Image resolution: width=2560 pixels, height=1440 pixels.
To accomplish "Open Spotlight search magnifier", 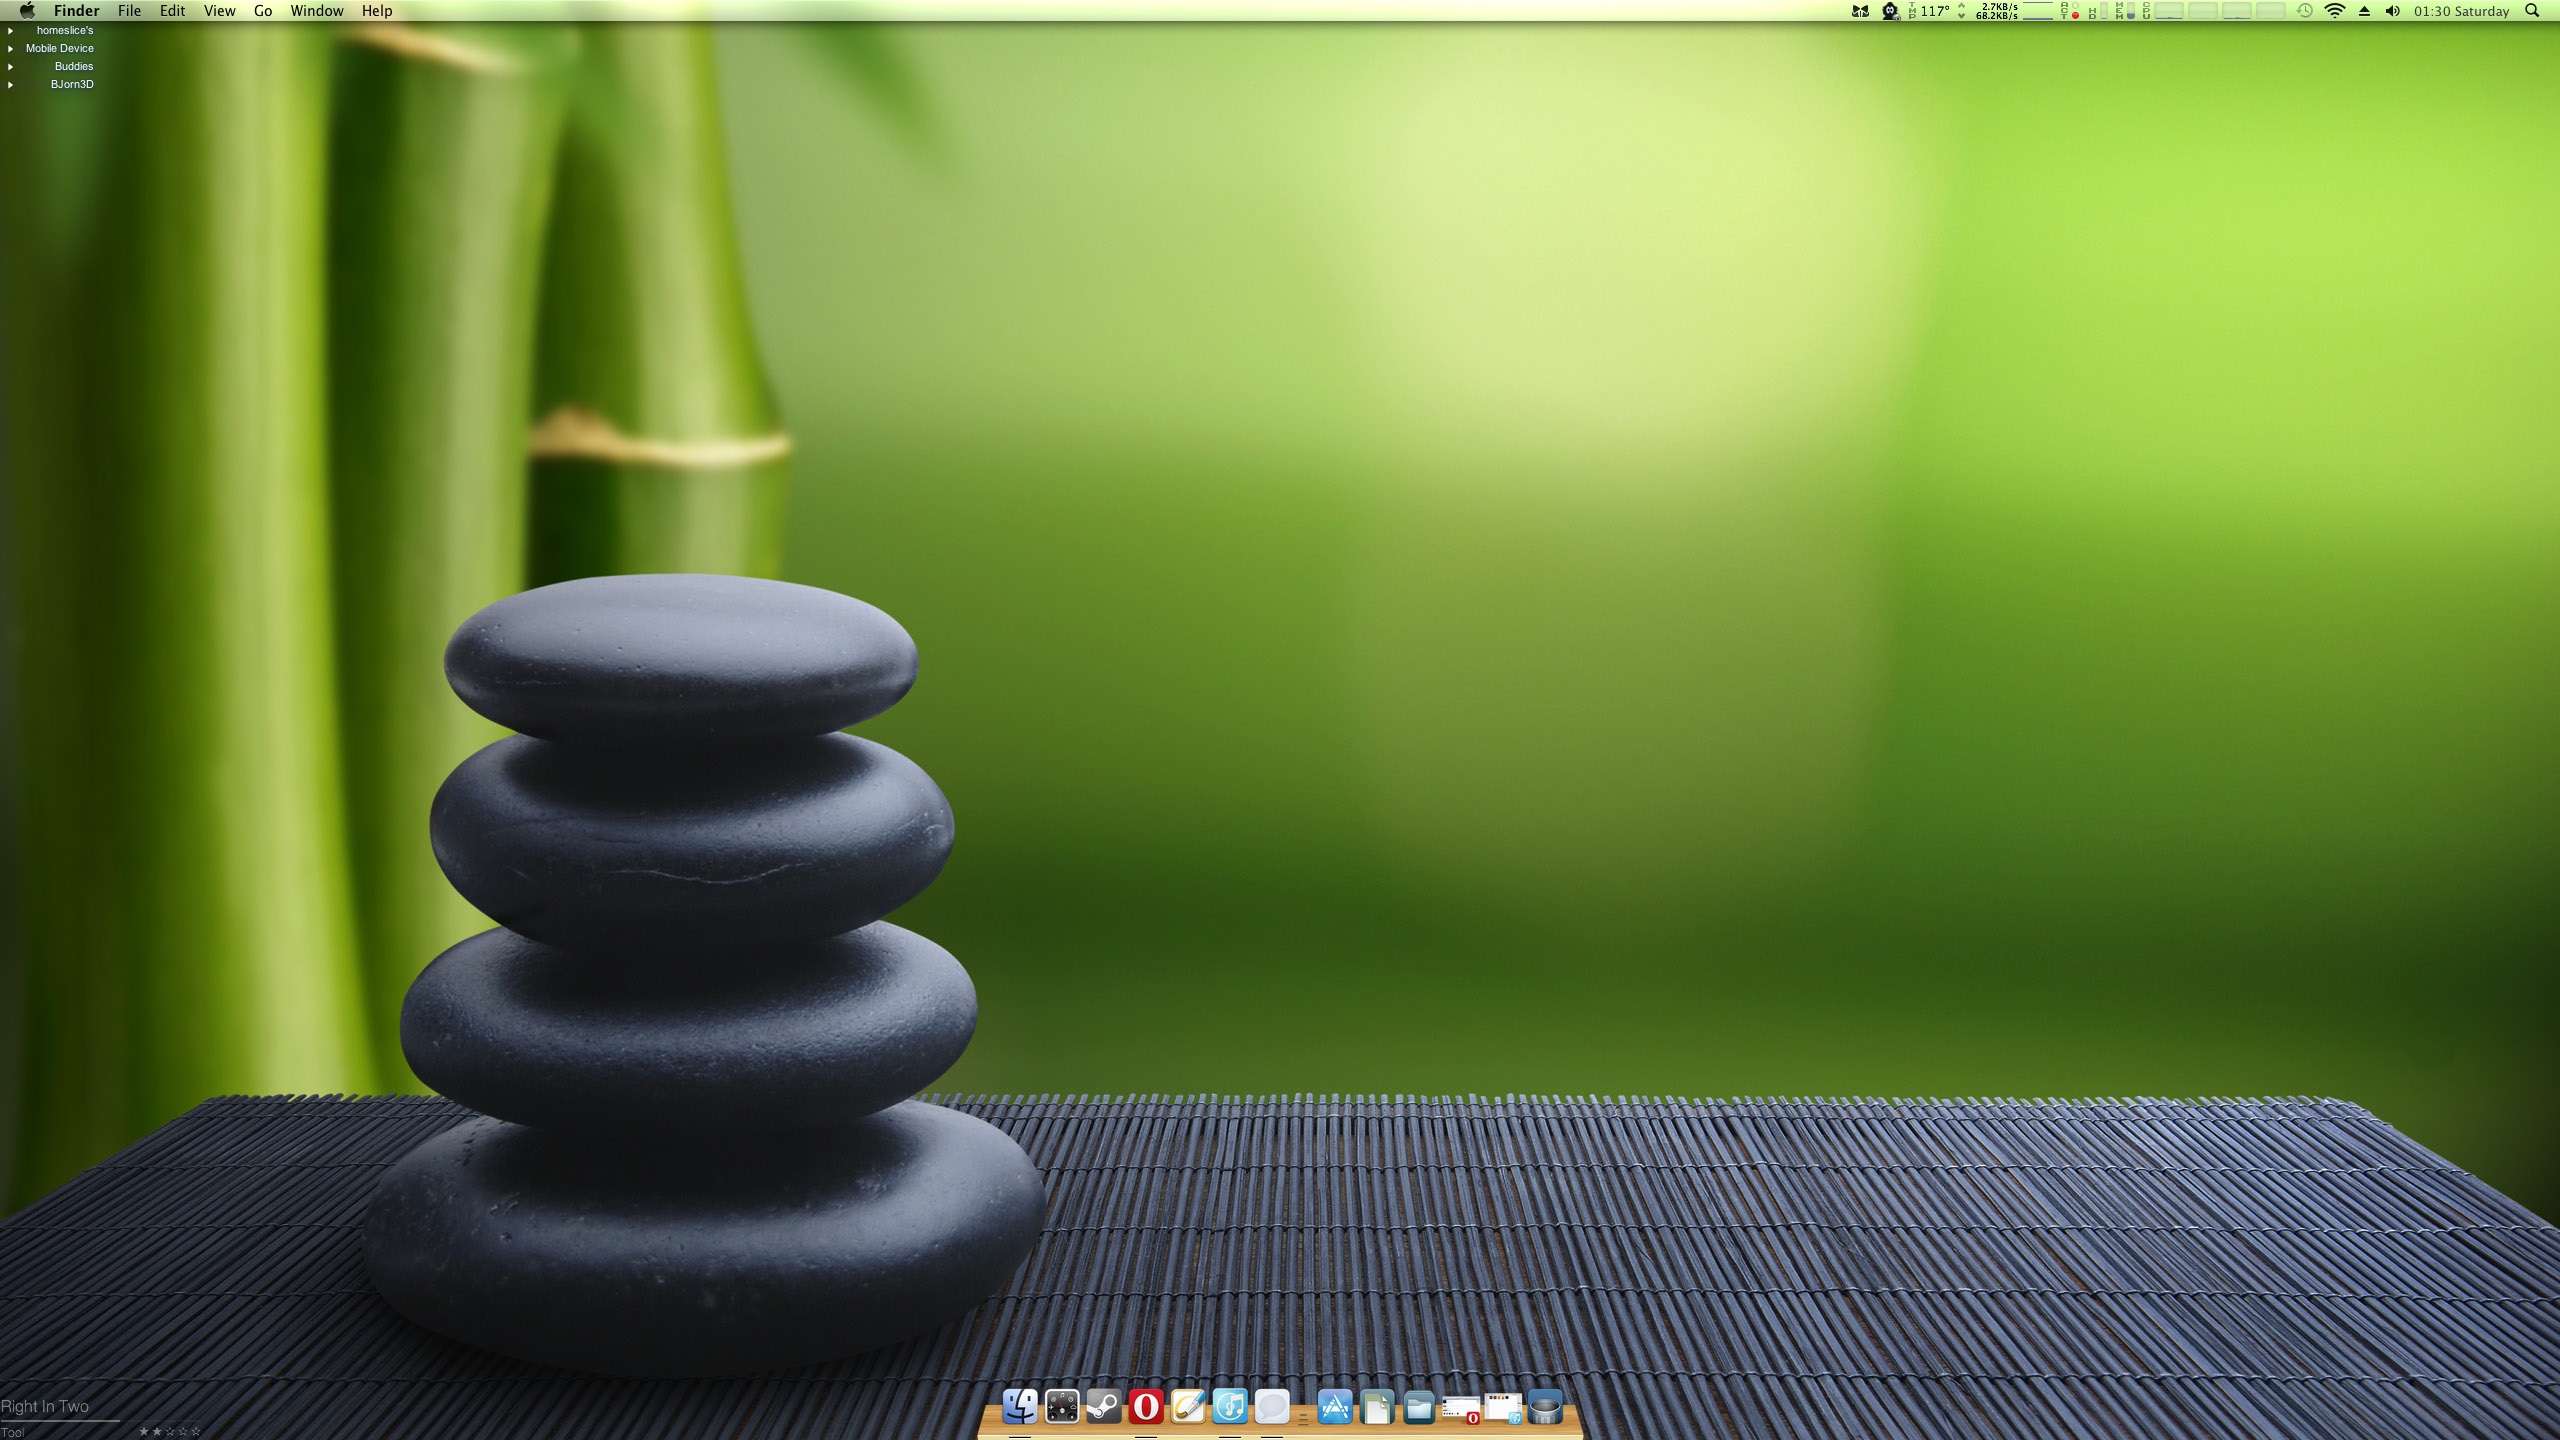I will coord(2532,11).
